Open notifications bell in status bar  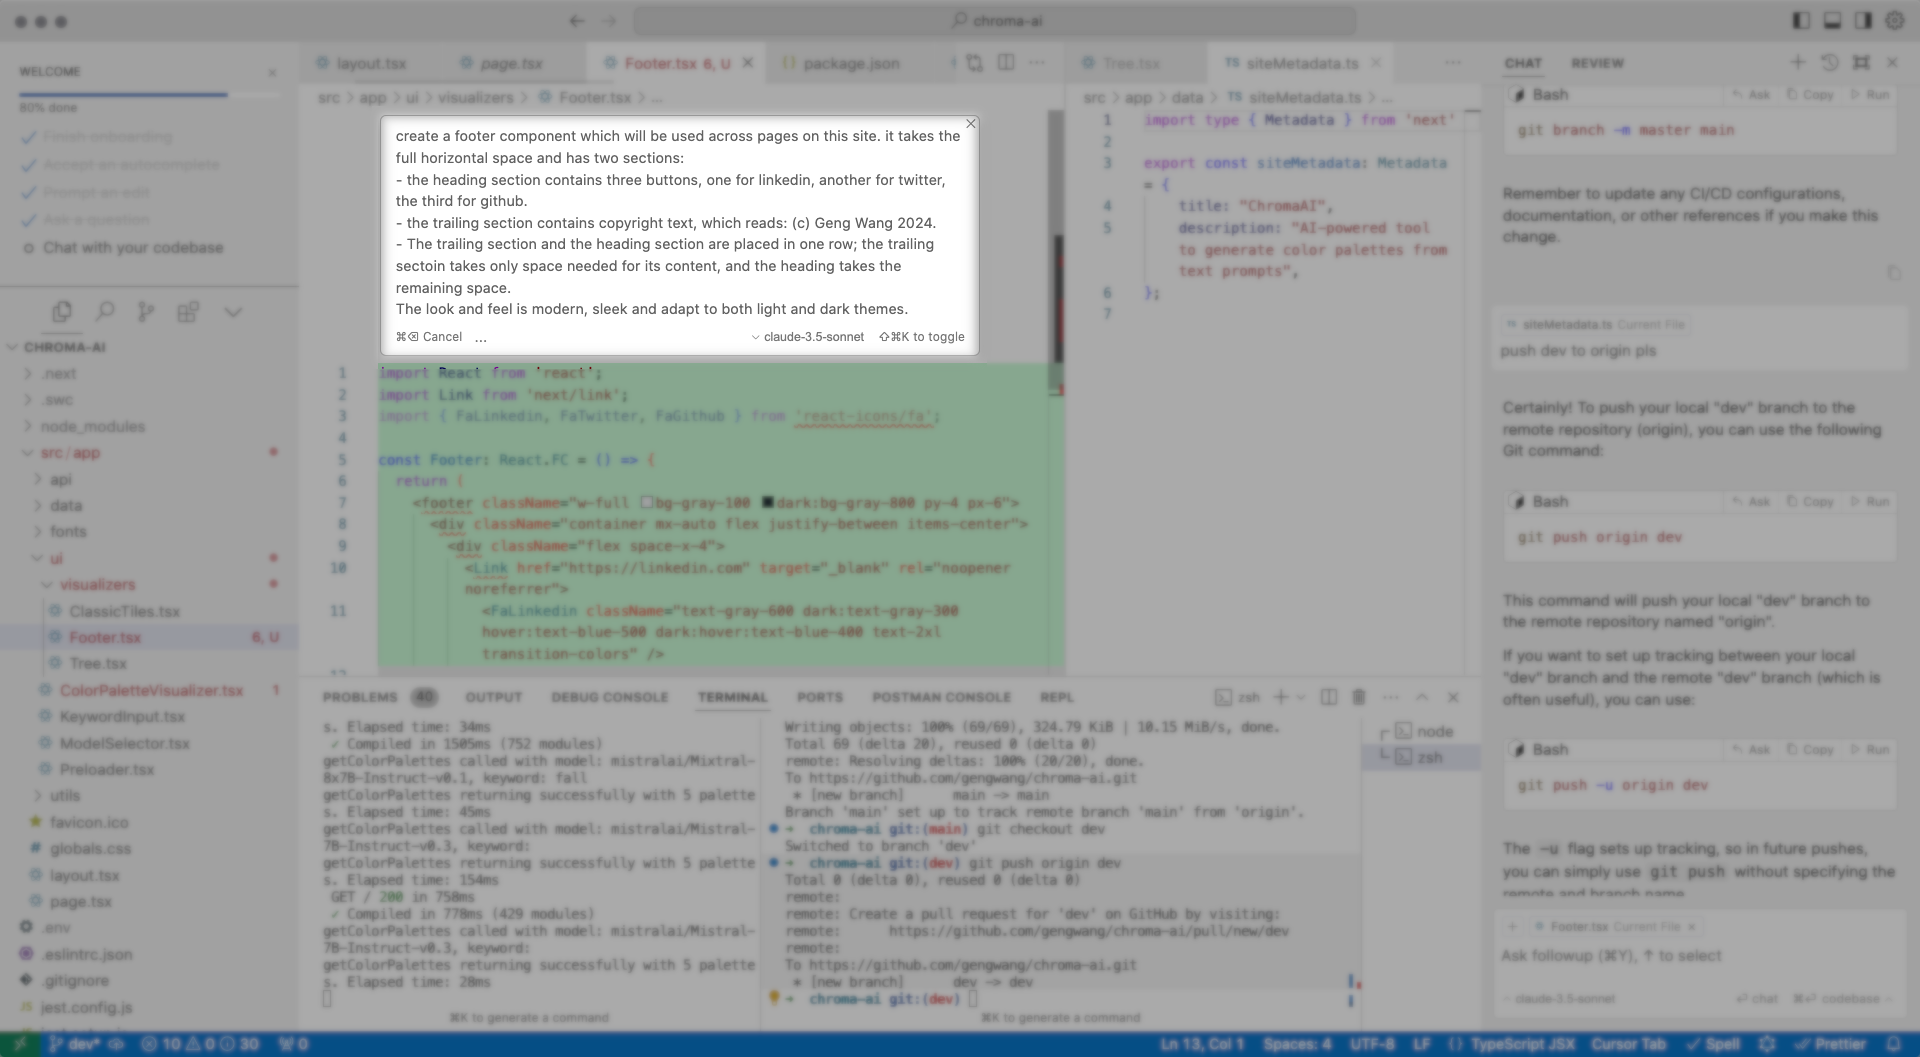pyautogui.click(x=1893, y=1044)
